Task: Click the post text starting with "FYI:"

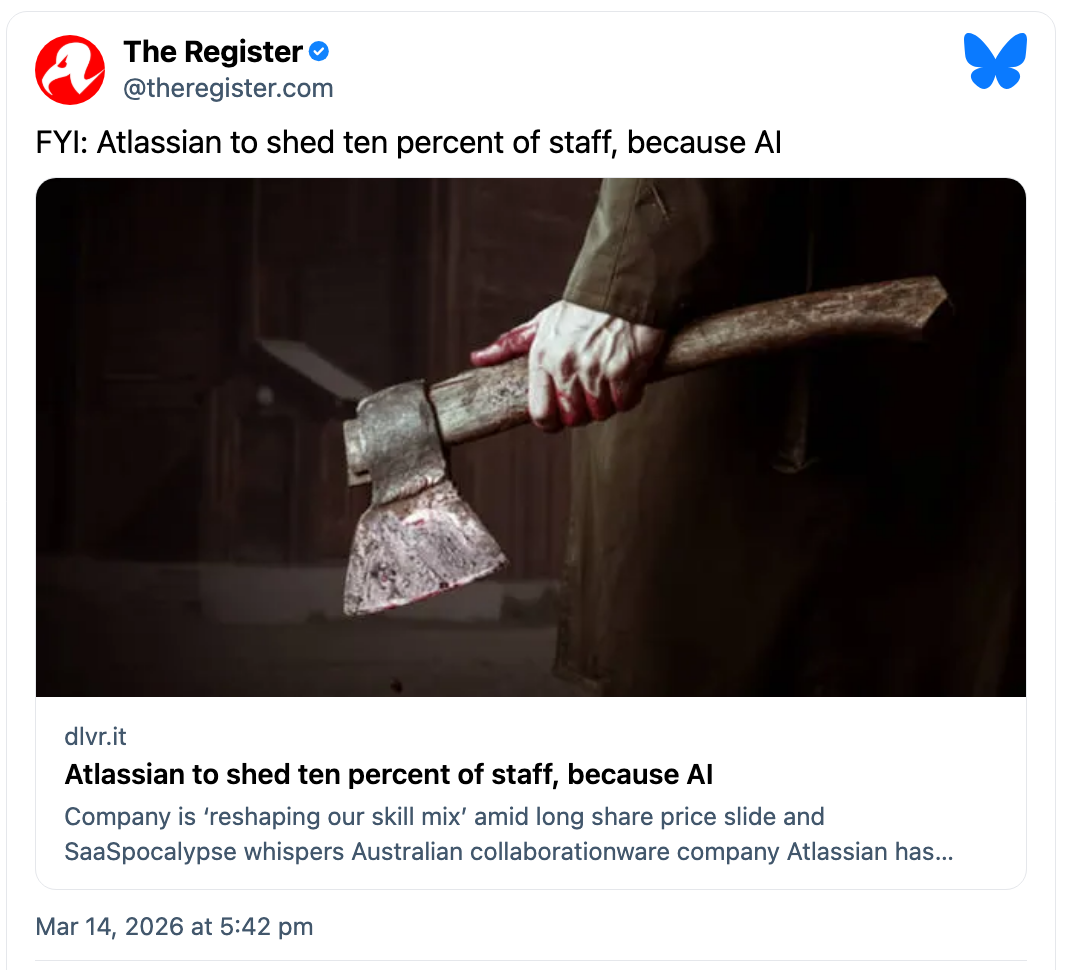Action: (408, 143)
